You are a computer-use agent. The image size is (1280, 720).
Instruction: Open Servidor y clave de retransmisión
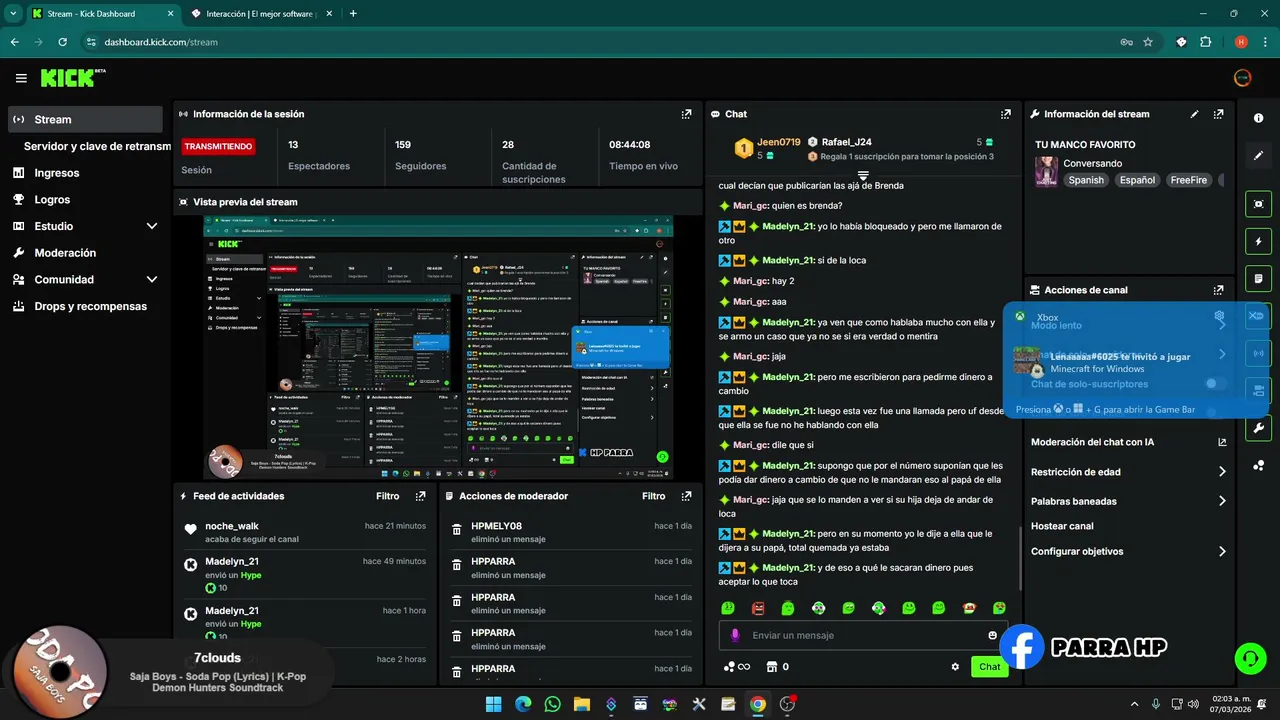(x=97, y=146)
